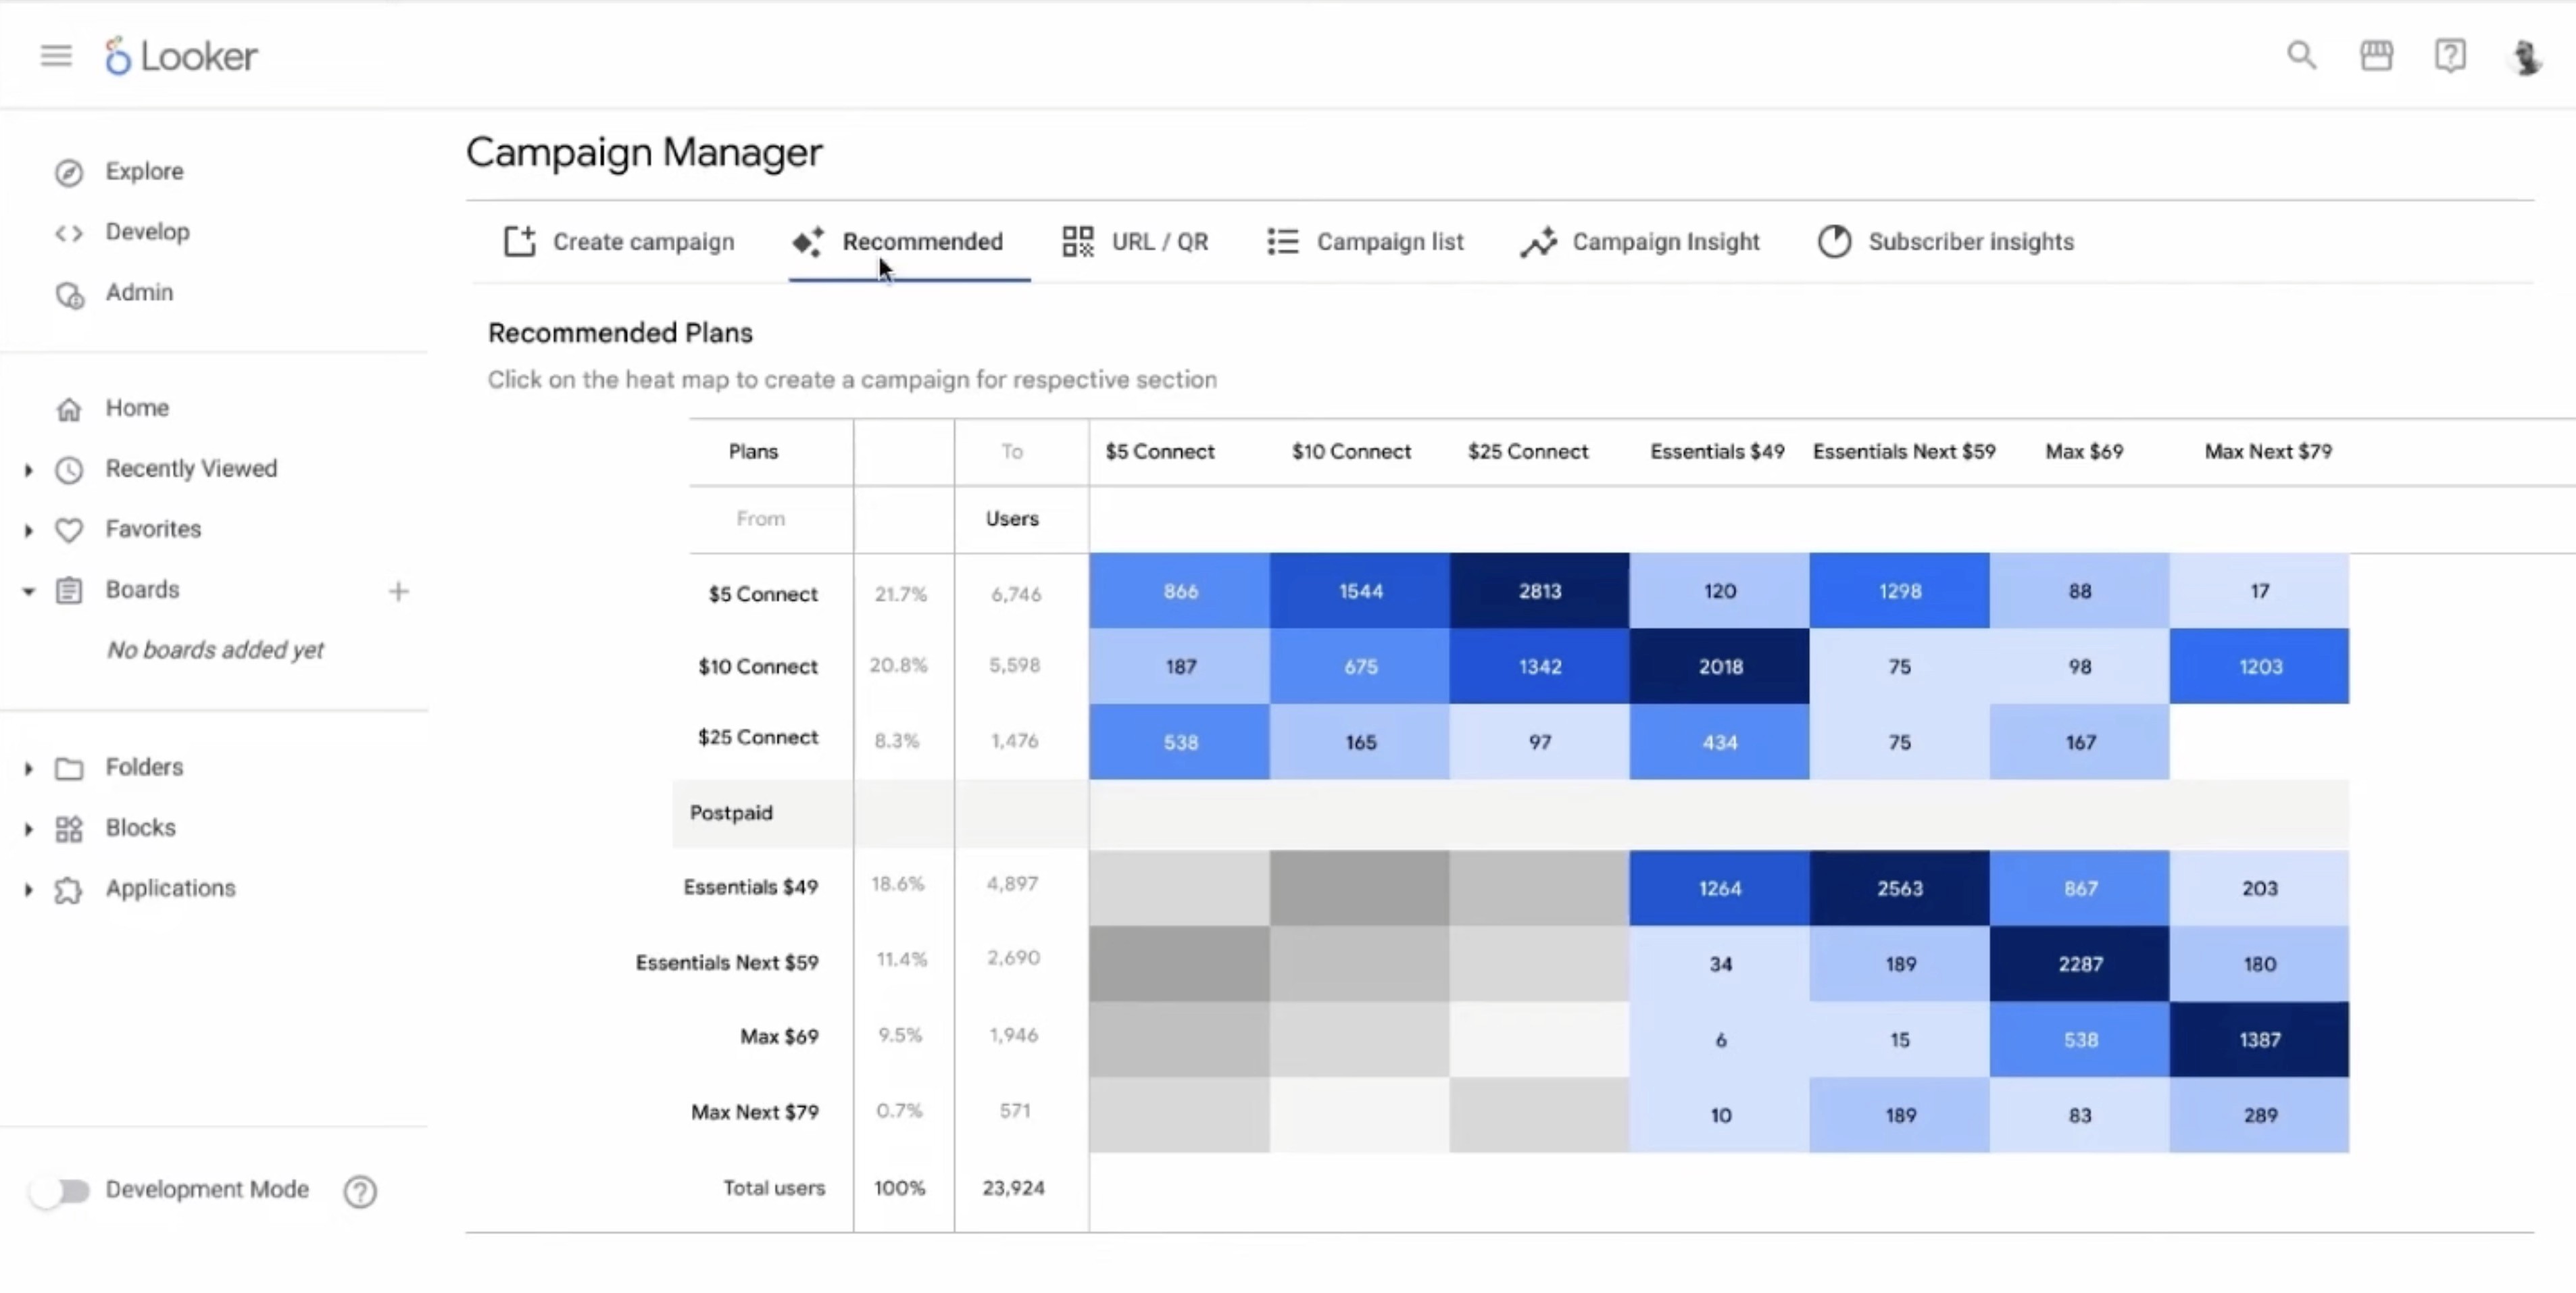The width and height of the screenshot is (2576, 1293).
Task: Click the URL / QR code icon
Action: (x=1077, y=241)
